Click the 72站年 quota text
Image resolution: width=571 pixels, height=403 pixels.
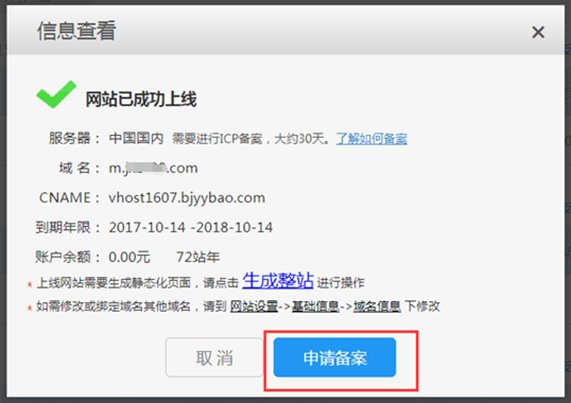coord(198,257)
